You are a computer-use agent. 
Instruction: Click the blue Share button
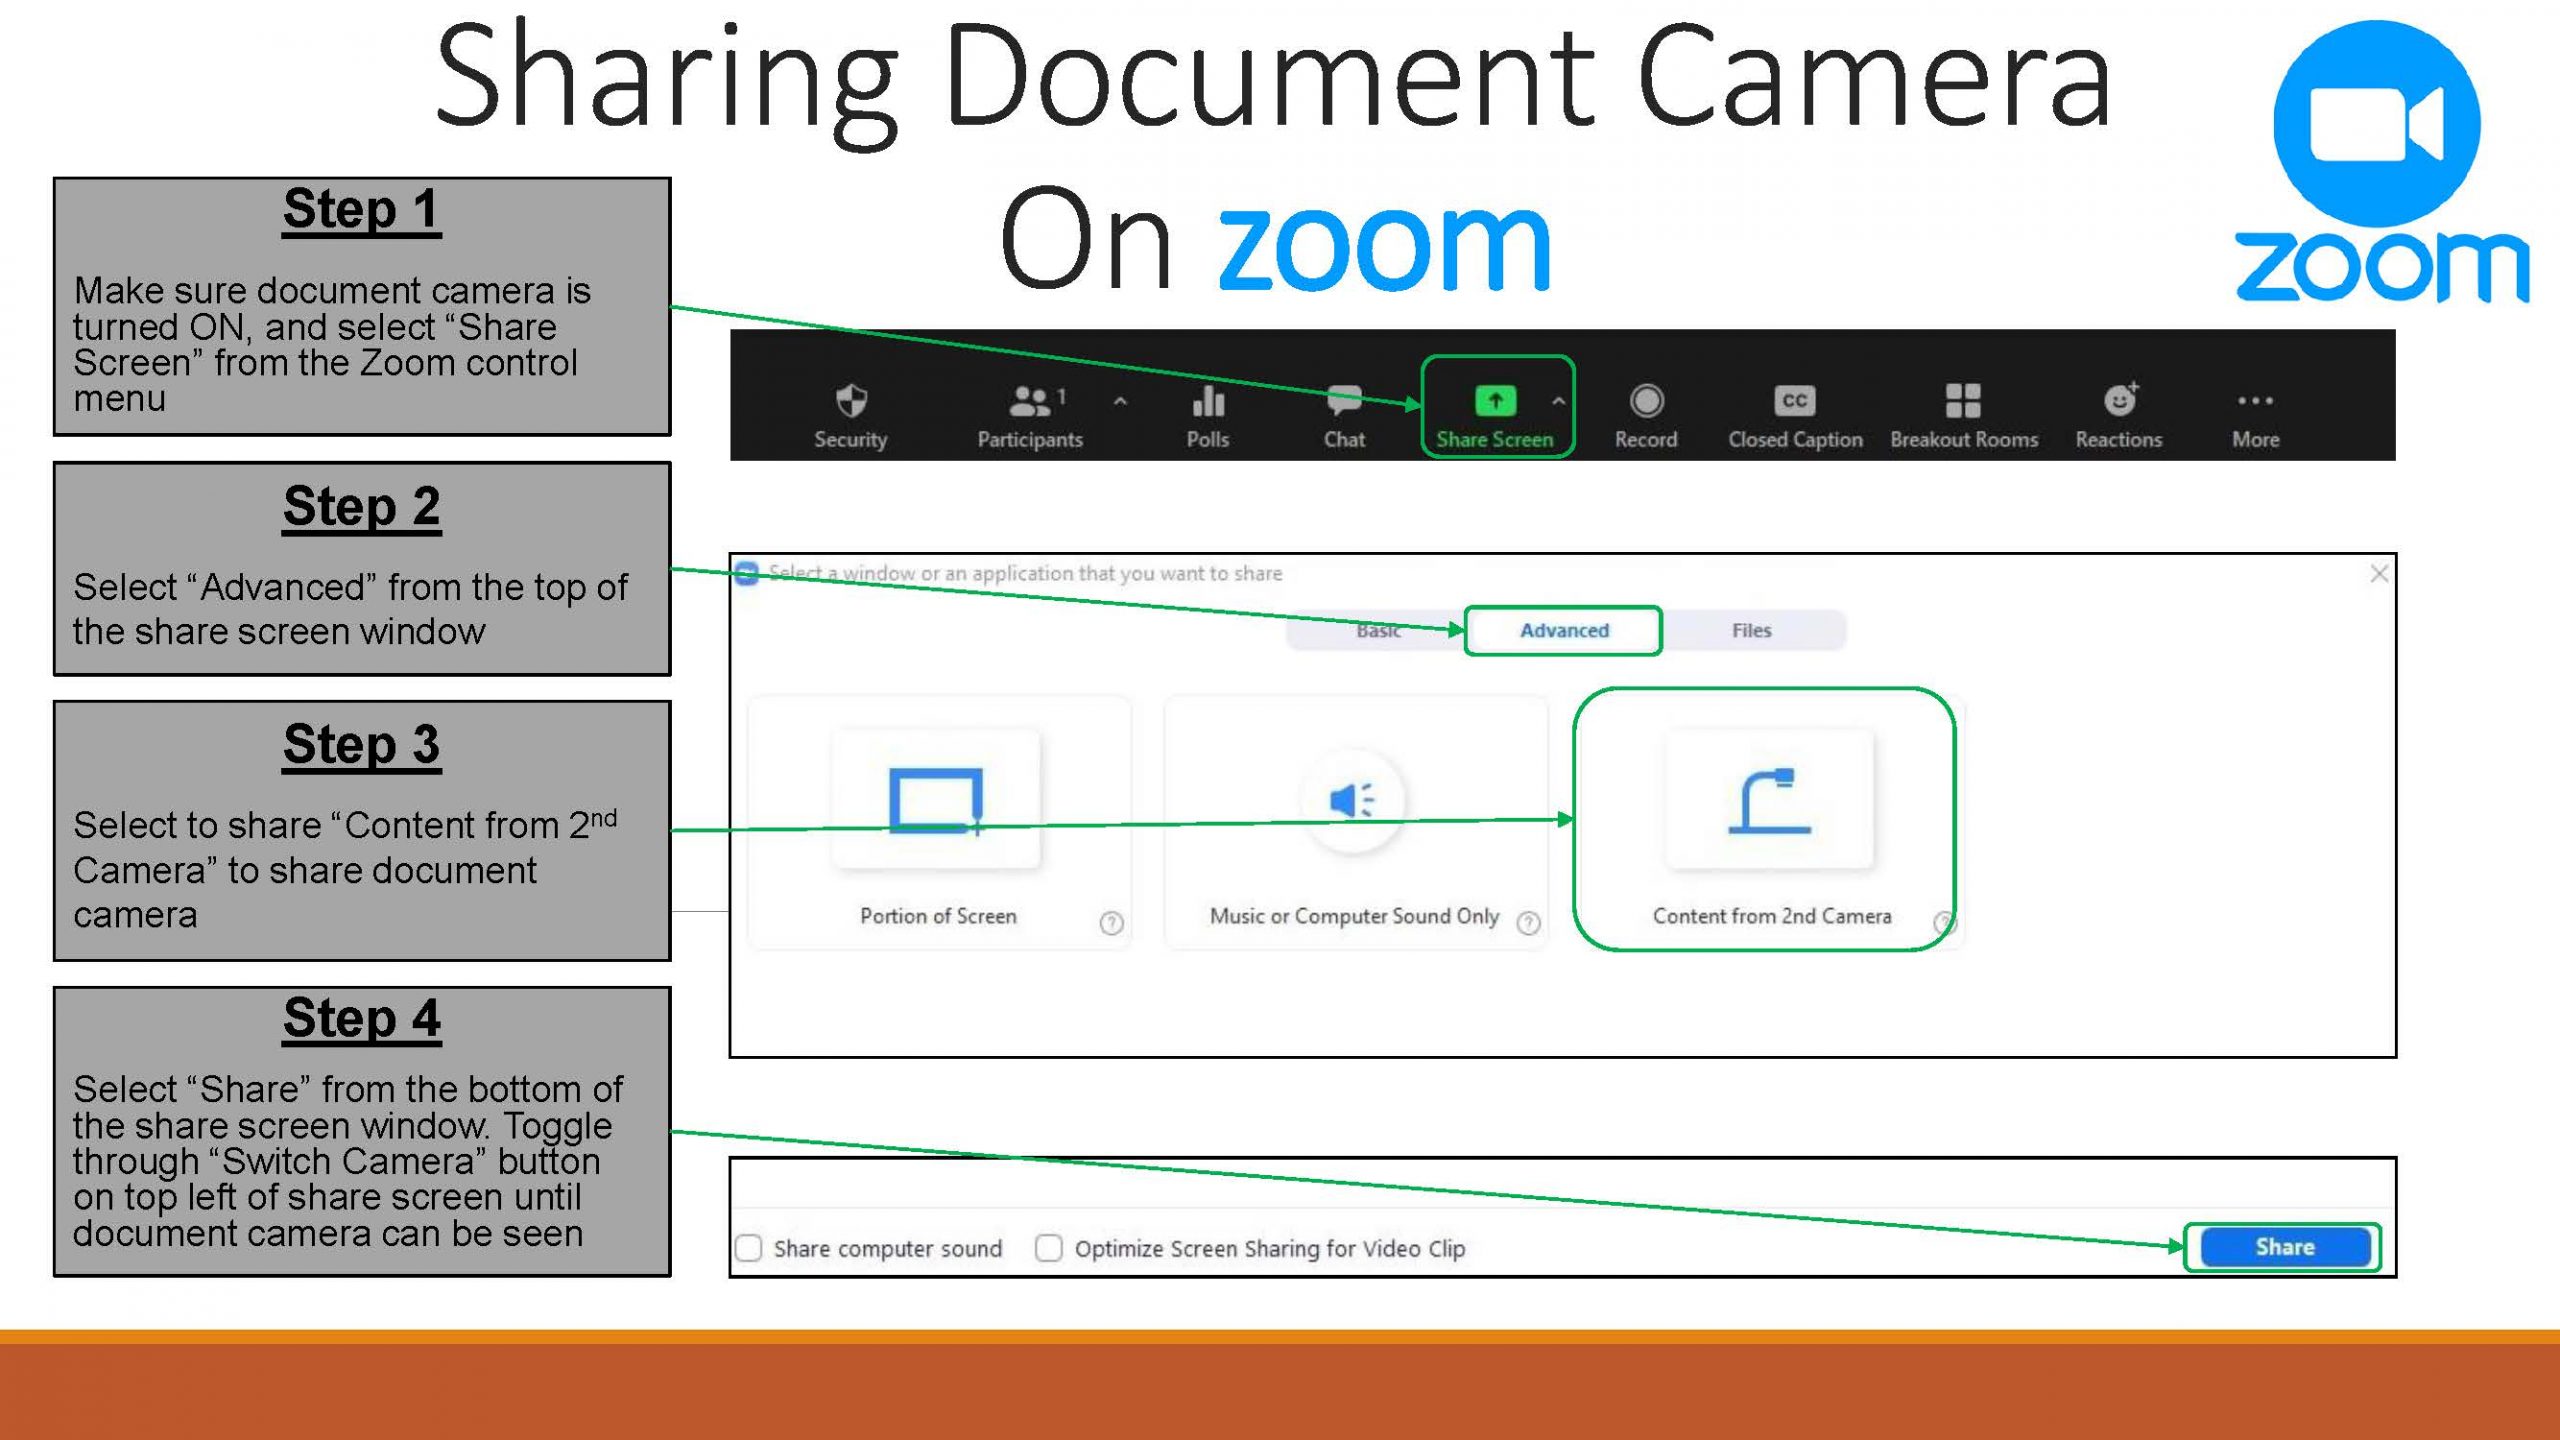[x=2284, y=1247]
